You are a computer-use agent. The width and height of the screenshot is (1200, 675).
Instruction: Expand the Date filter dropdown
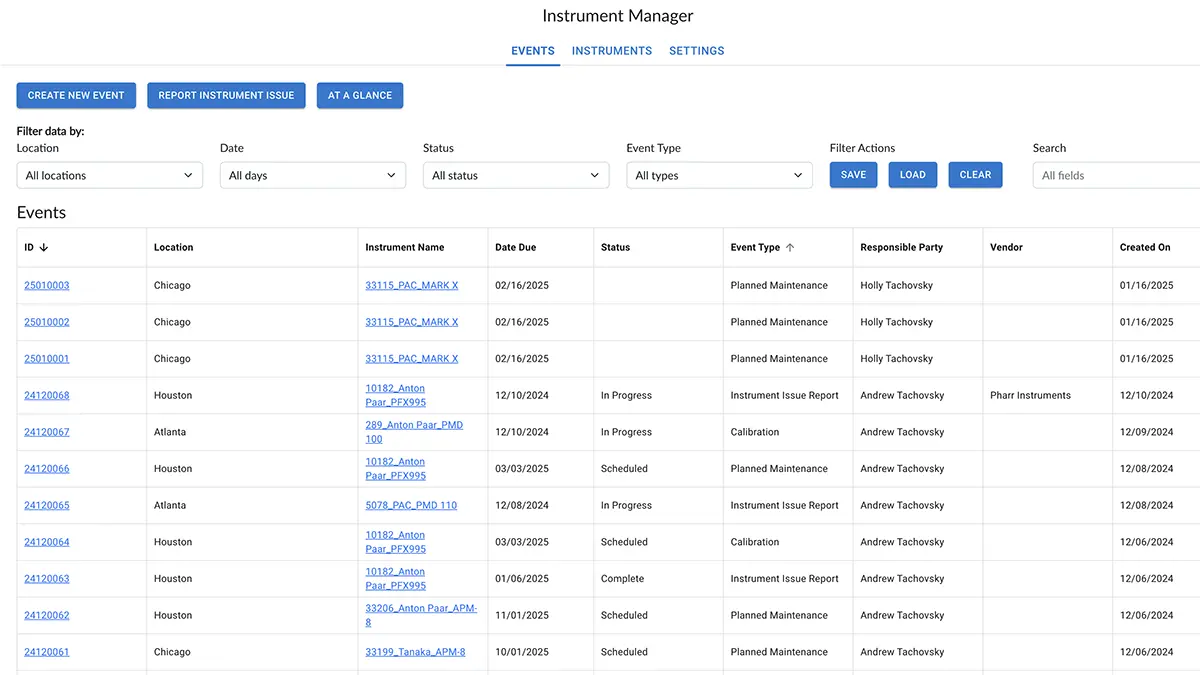(x=313, y=175)
